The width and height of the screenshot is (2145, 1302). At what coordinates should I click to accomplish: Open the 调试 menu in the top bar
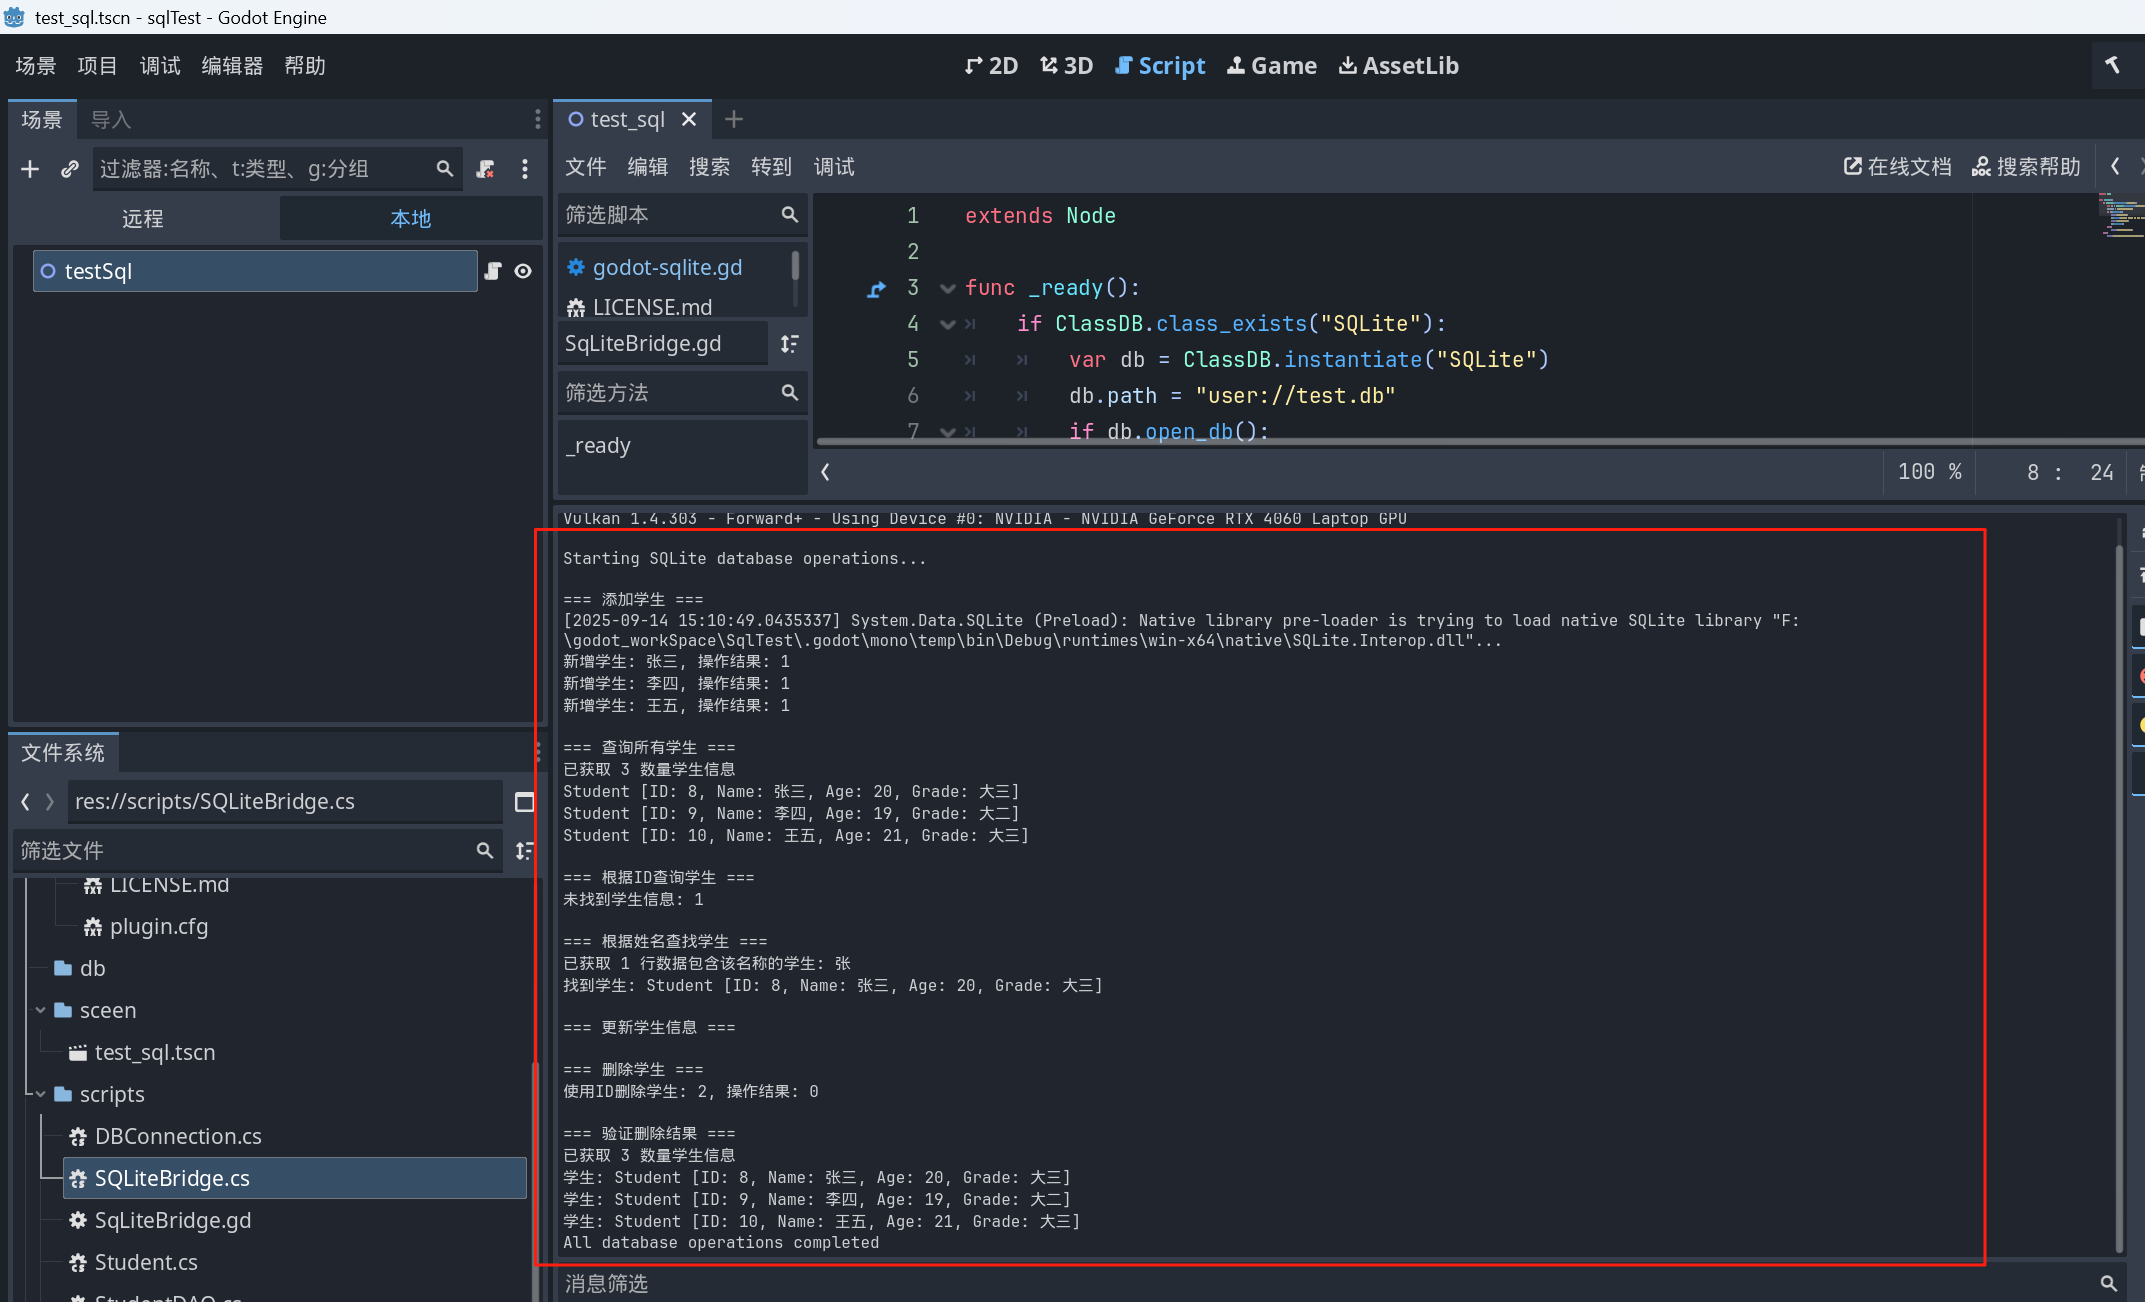point(160,66)
